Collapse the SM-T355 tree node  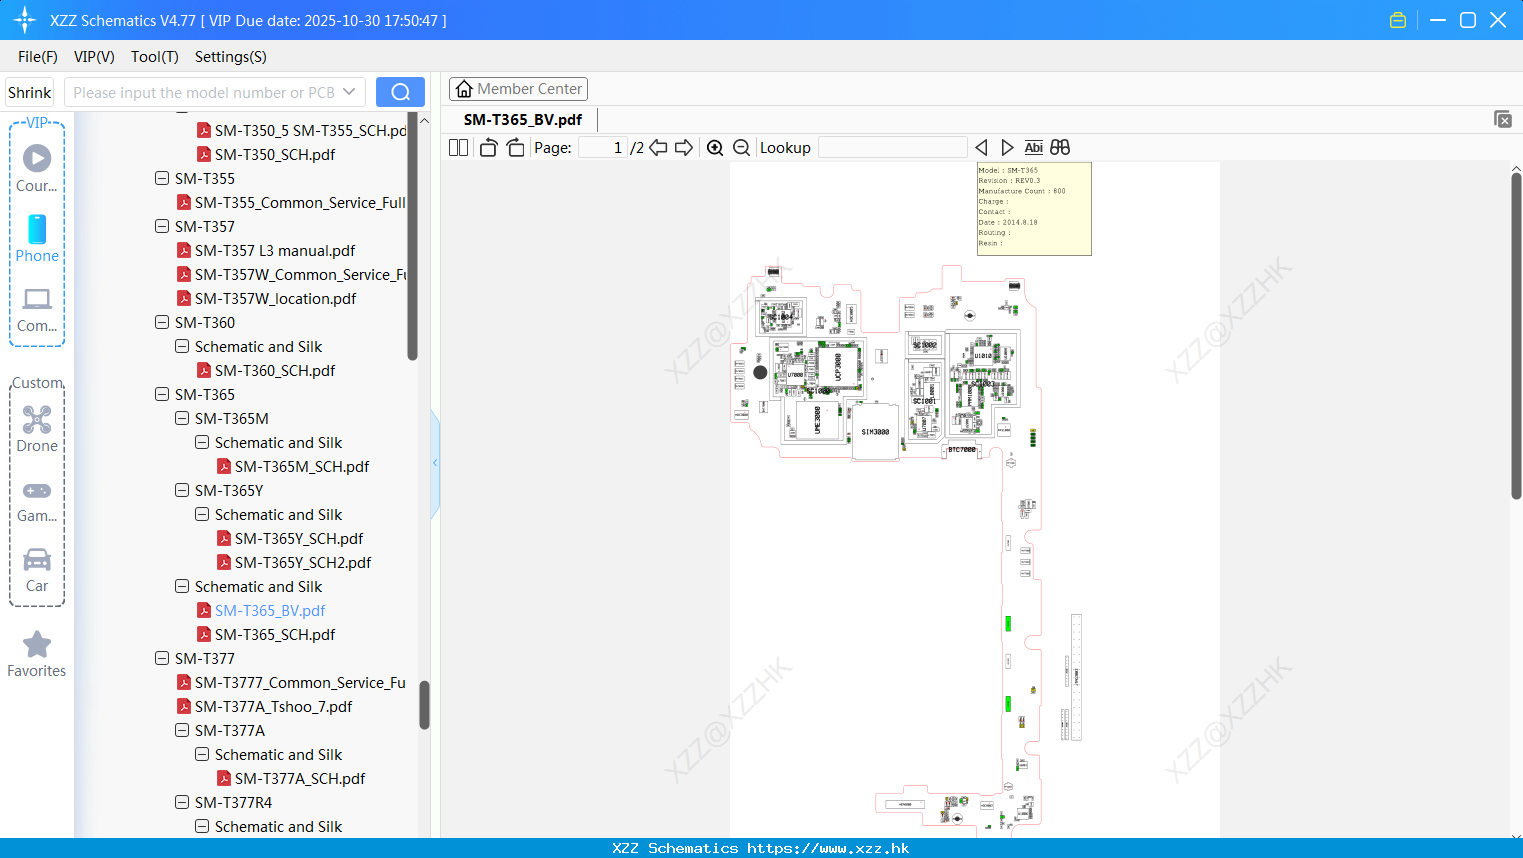tap(162, 178)
